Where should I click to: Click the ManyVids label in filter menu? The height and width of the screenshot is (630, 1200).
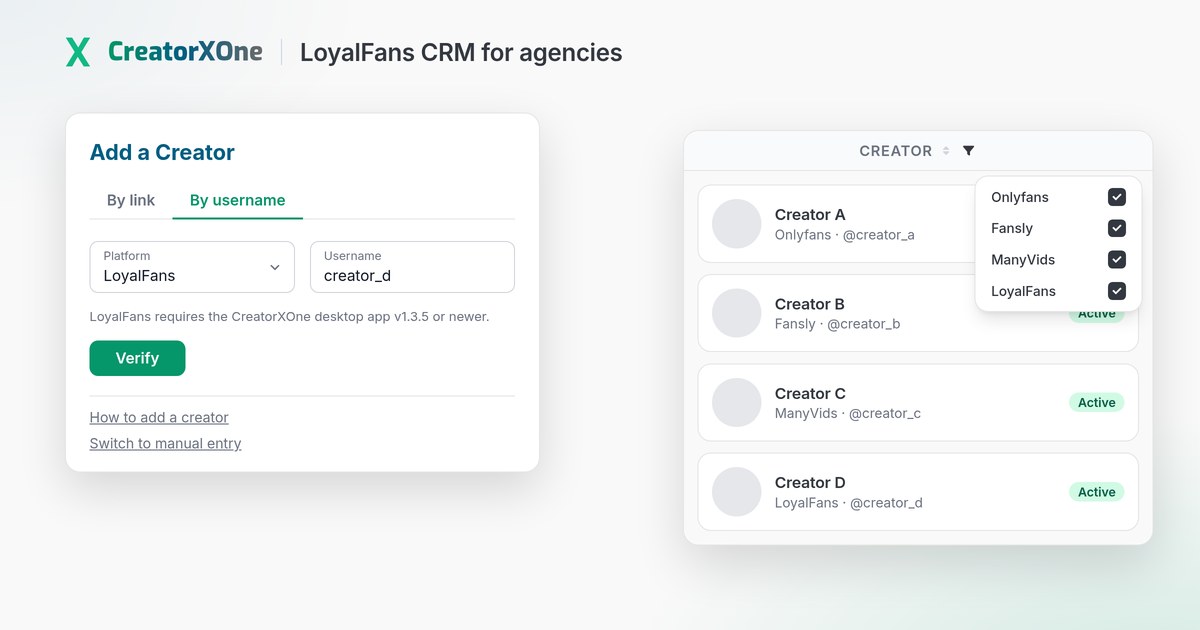tap(1023, 260)
